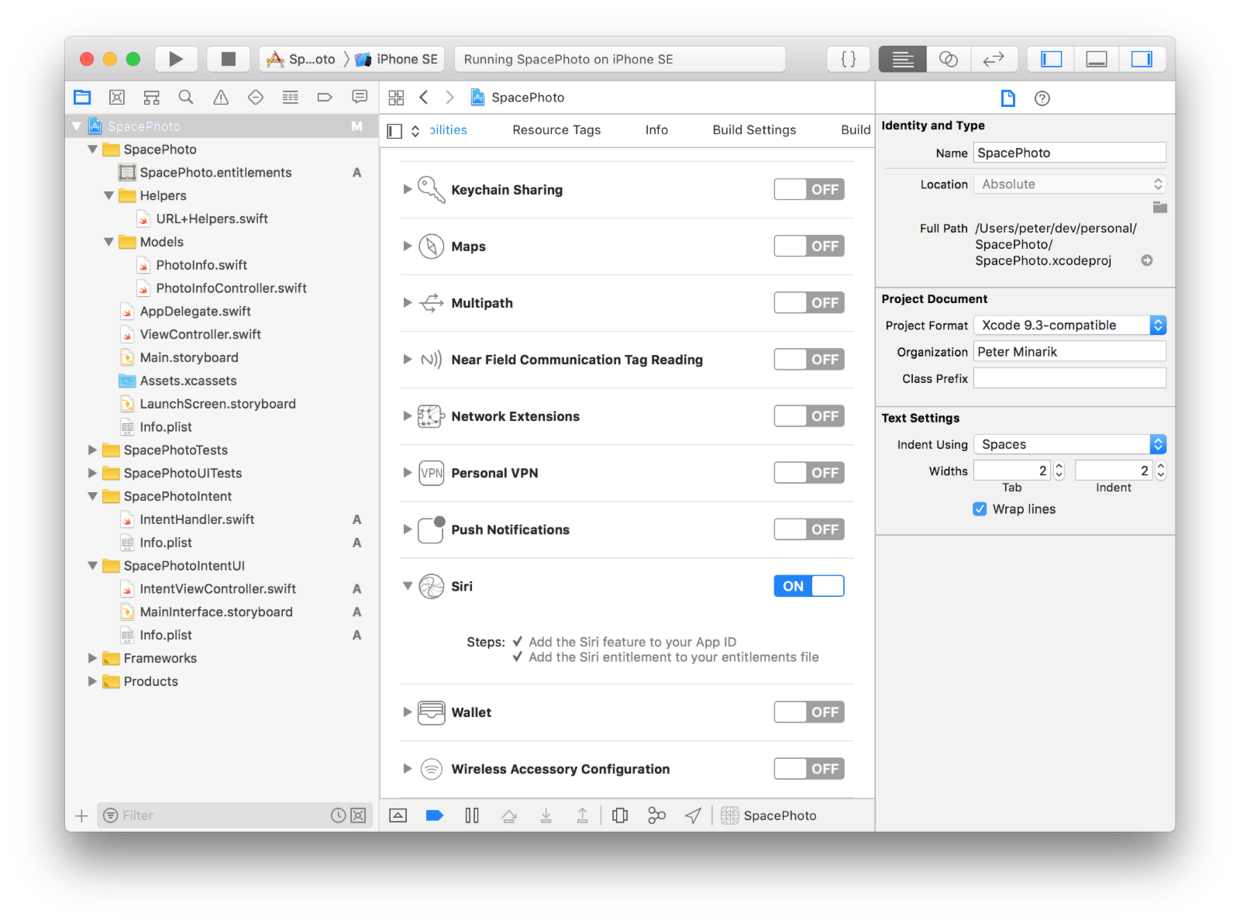Click the Run (play) button
Screen dimensions: 1240x924
coord(176,59)
